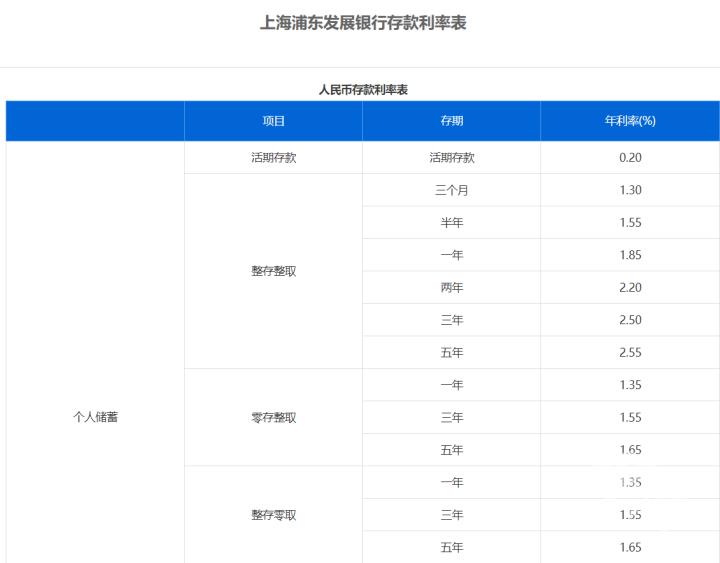Image resolution: width=720 pixels, height=563 pixels.
Task: Select the 2.50 rate value
Action: coord(630,320)
